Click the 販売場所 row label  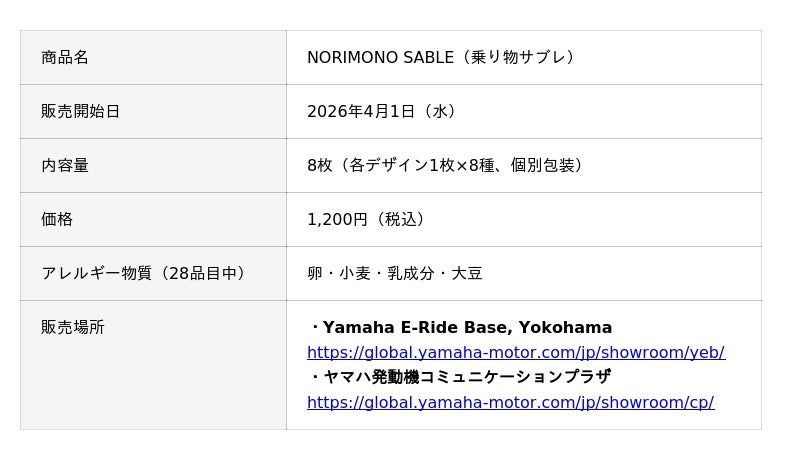(x=72, y=327)
